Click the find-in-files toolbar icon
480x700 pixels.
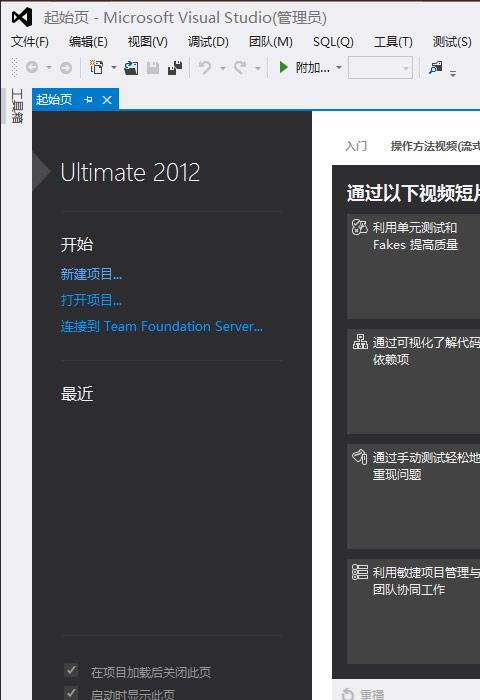(435, 67)
